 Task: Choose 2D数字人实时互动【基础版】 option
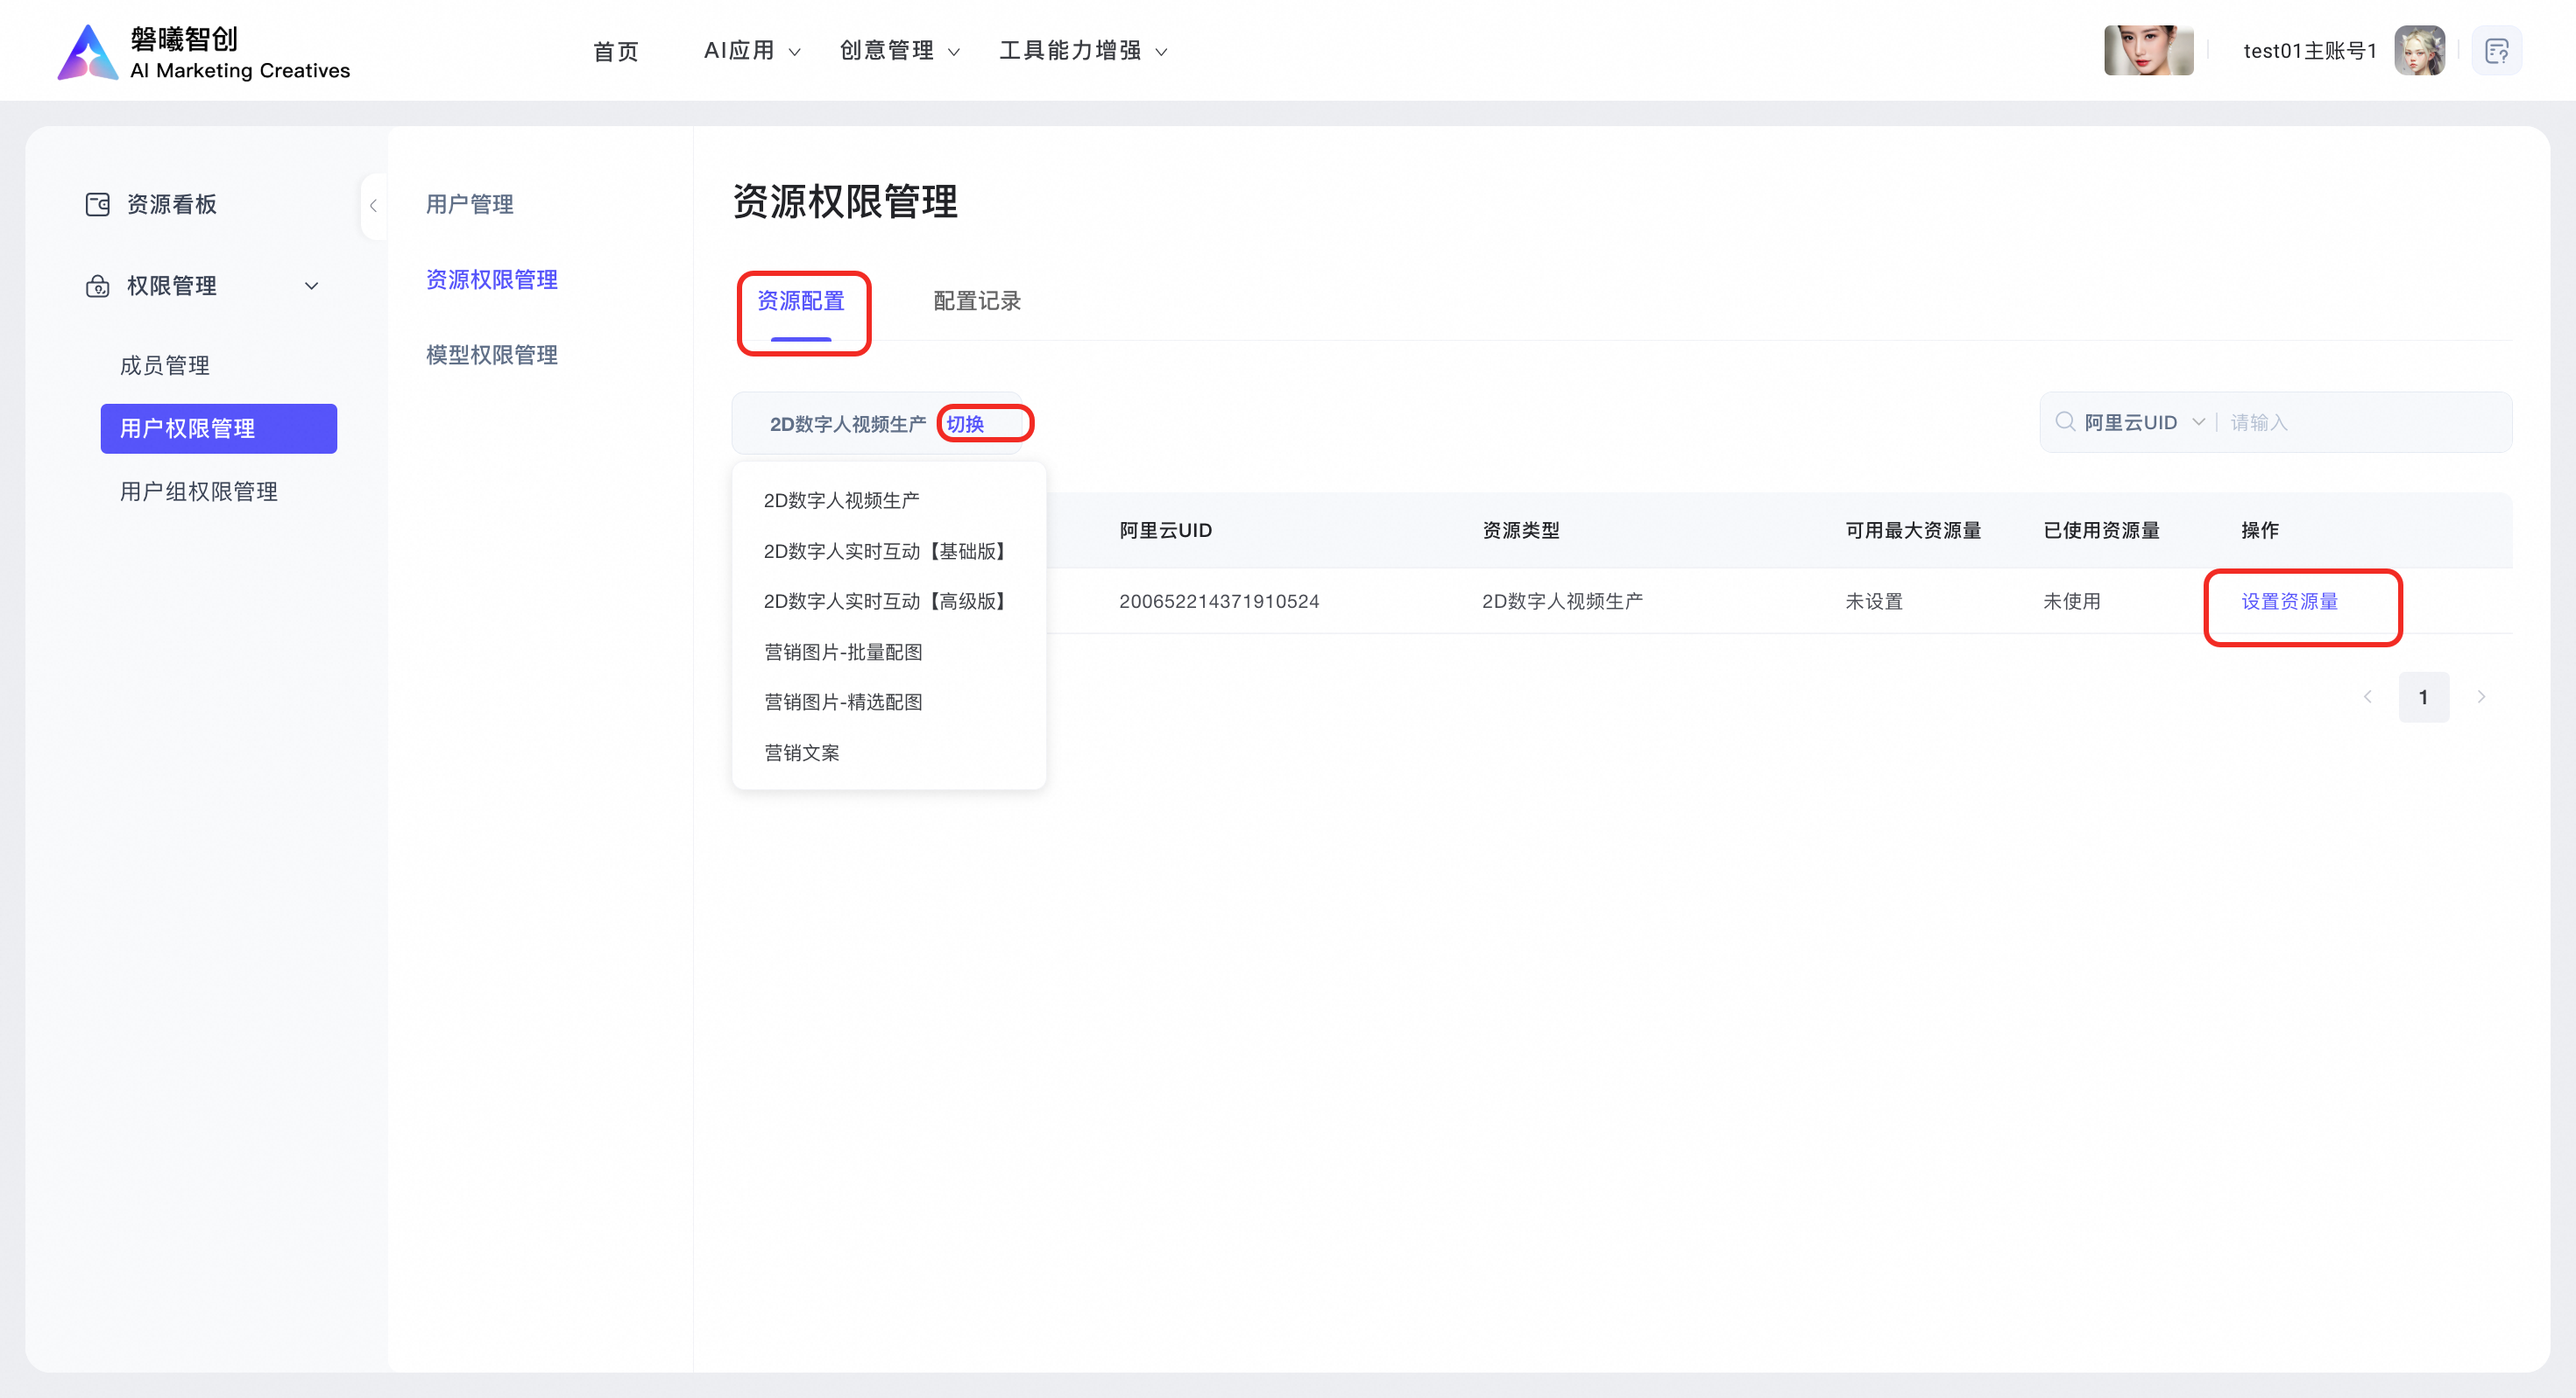pos(889,551)
